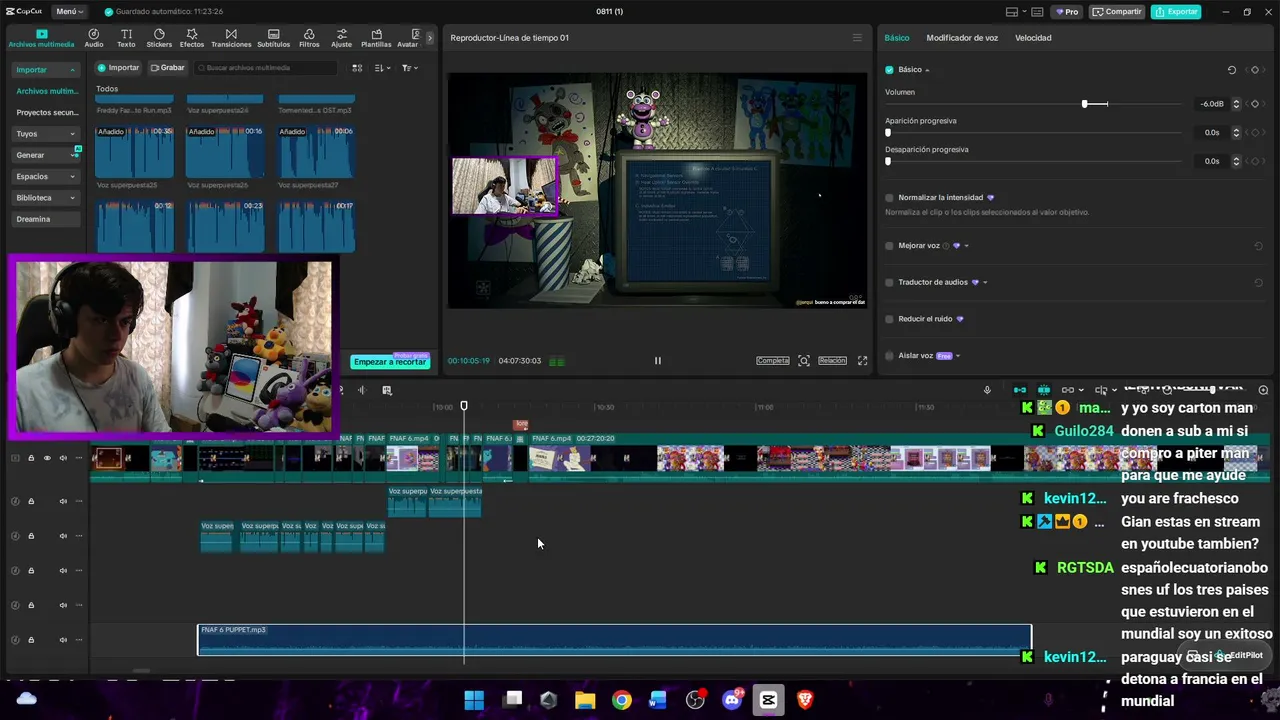Open the player panel hamburger menu

pos(857,38)
